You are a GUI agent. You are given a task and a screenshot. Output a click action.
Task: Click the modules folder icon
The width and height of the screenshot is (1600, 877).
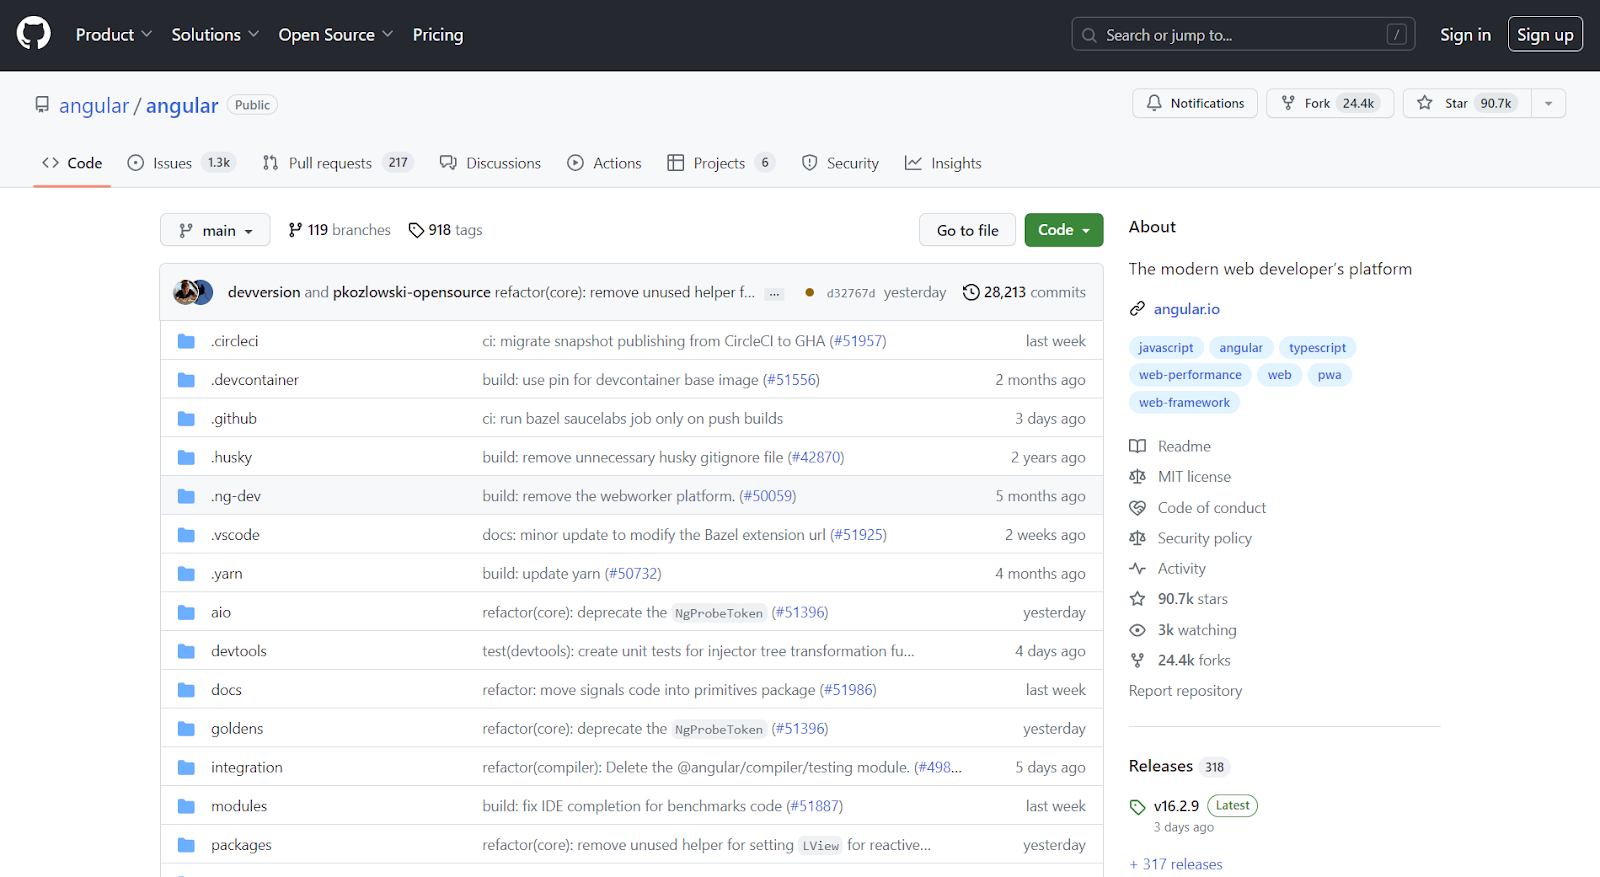tap(186, 806)
